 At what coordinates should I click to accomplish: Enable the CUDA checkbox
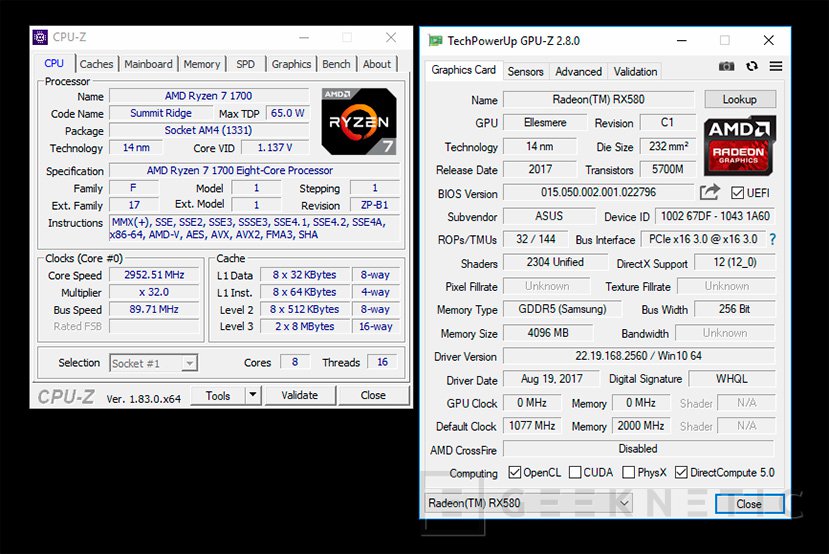tap(572, 472)
